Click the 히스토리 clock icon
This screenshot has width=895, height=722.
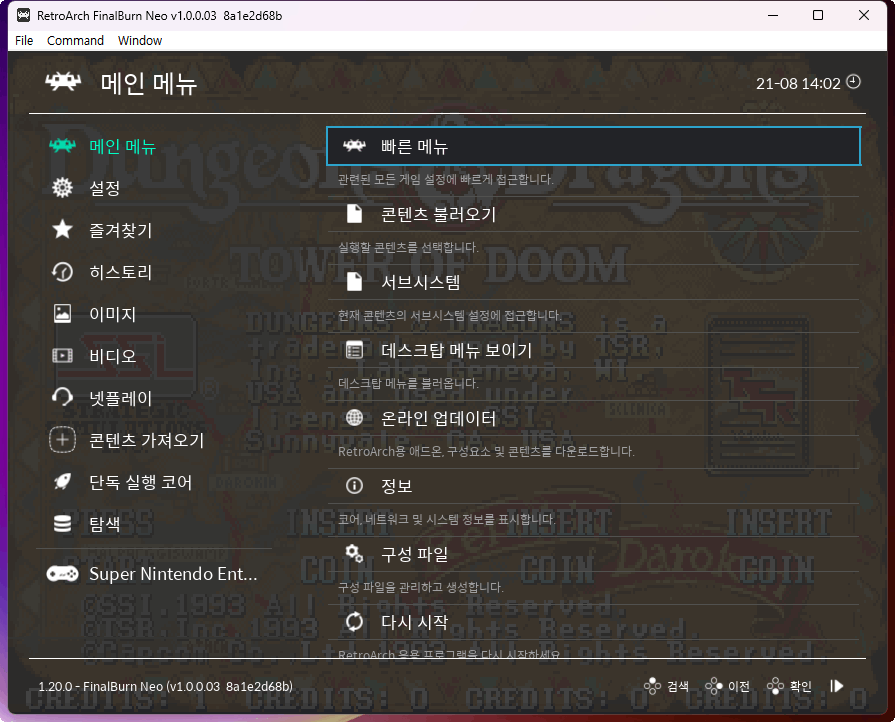click(62, 272)
